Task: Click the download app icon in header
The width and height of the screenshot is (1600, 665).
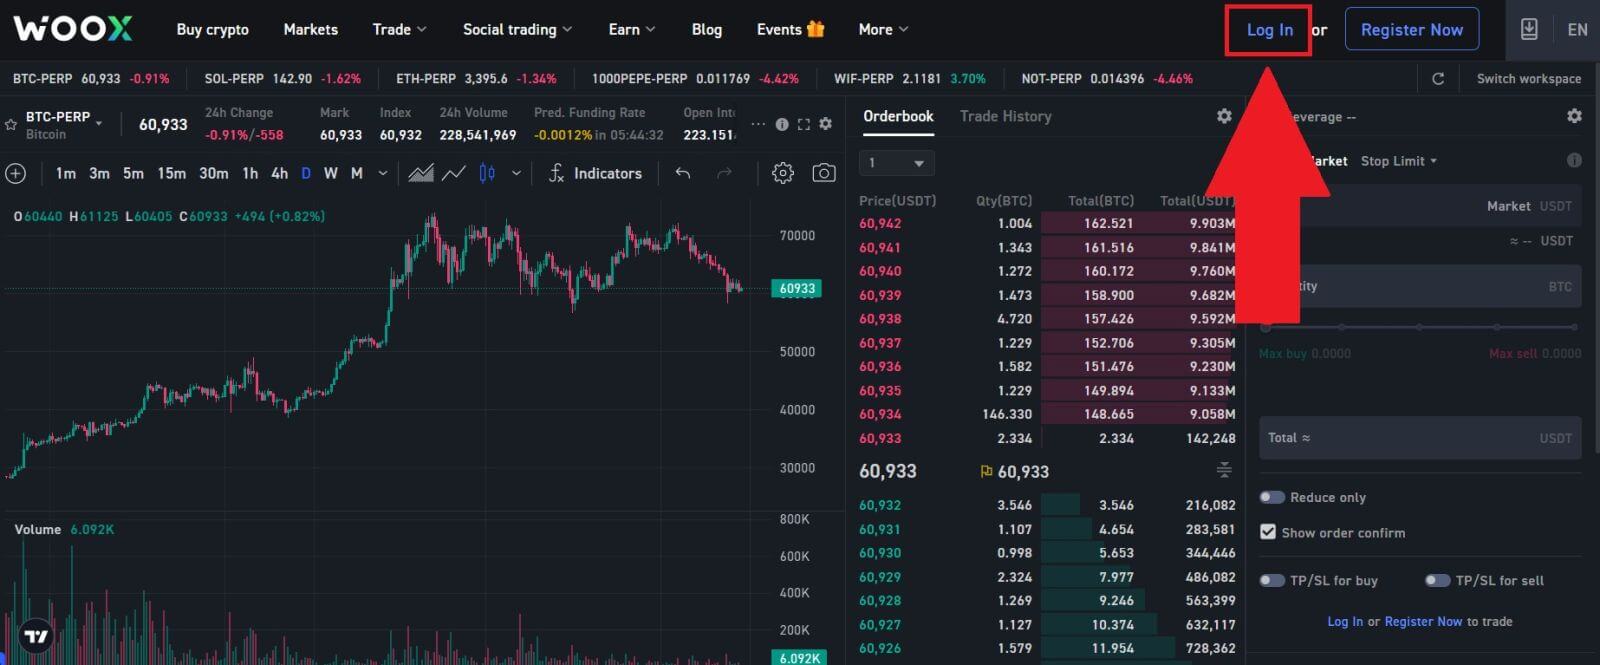Action: (x=1529, y=30)
